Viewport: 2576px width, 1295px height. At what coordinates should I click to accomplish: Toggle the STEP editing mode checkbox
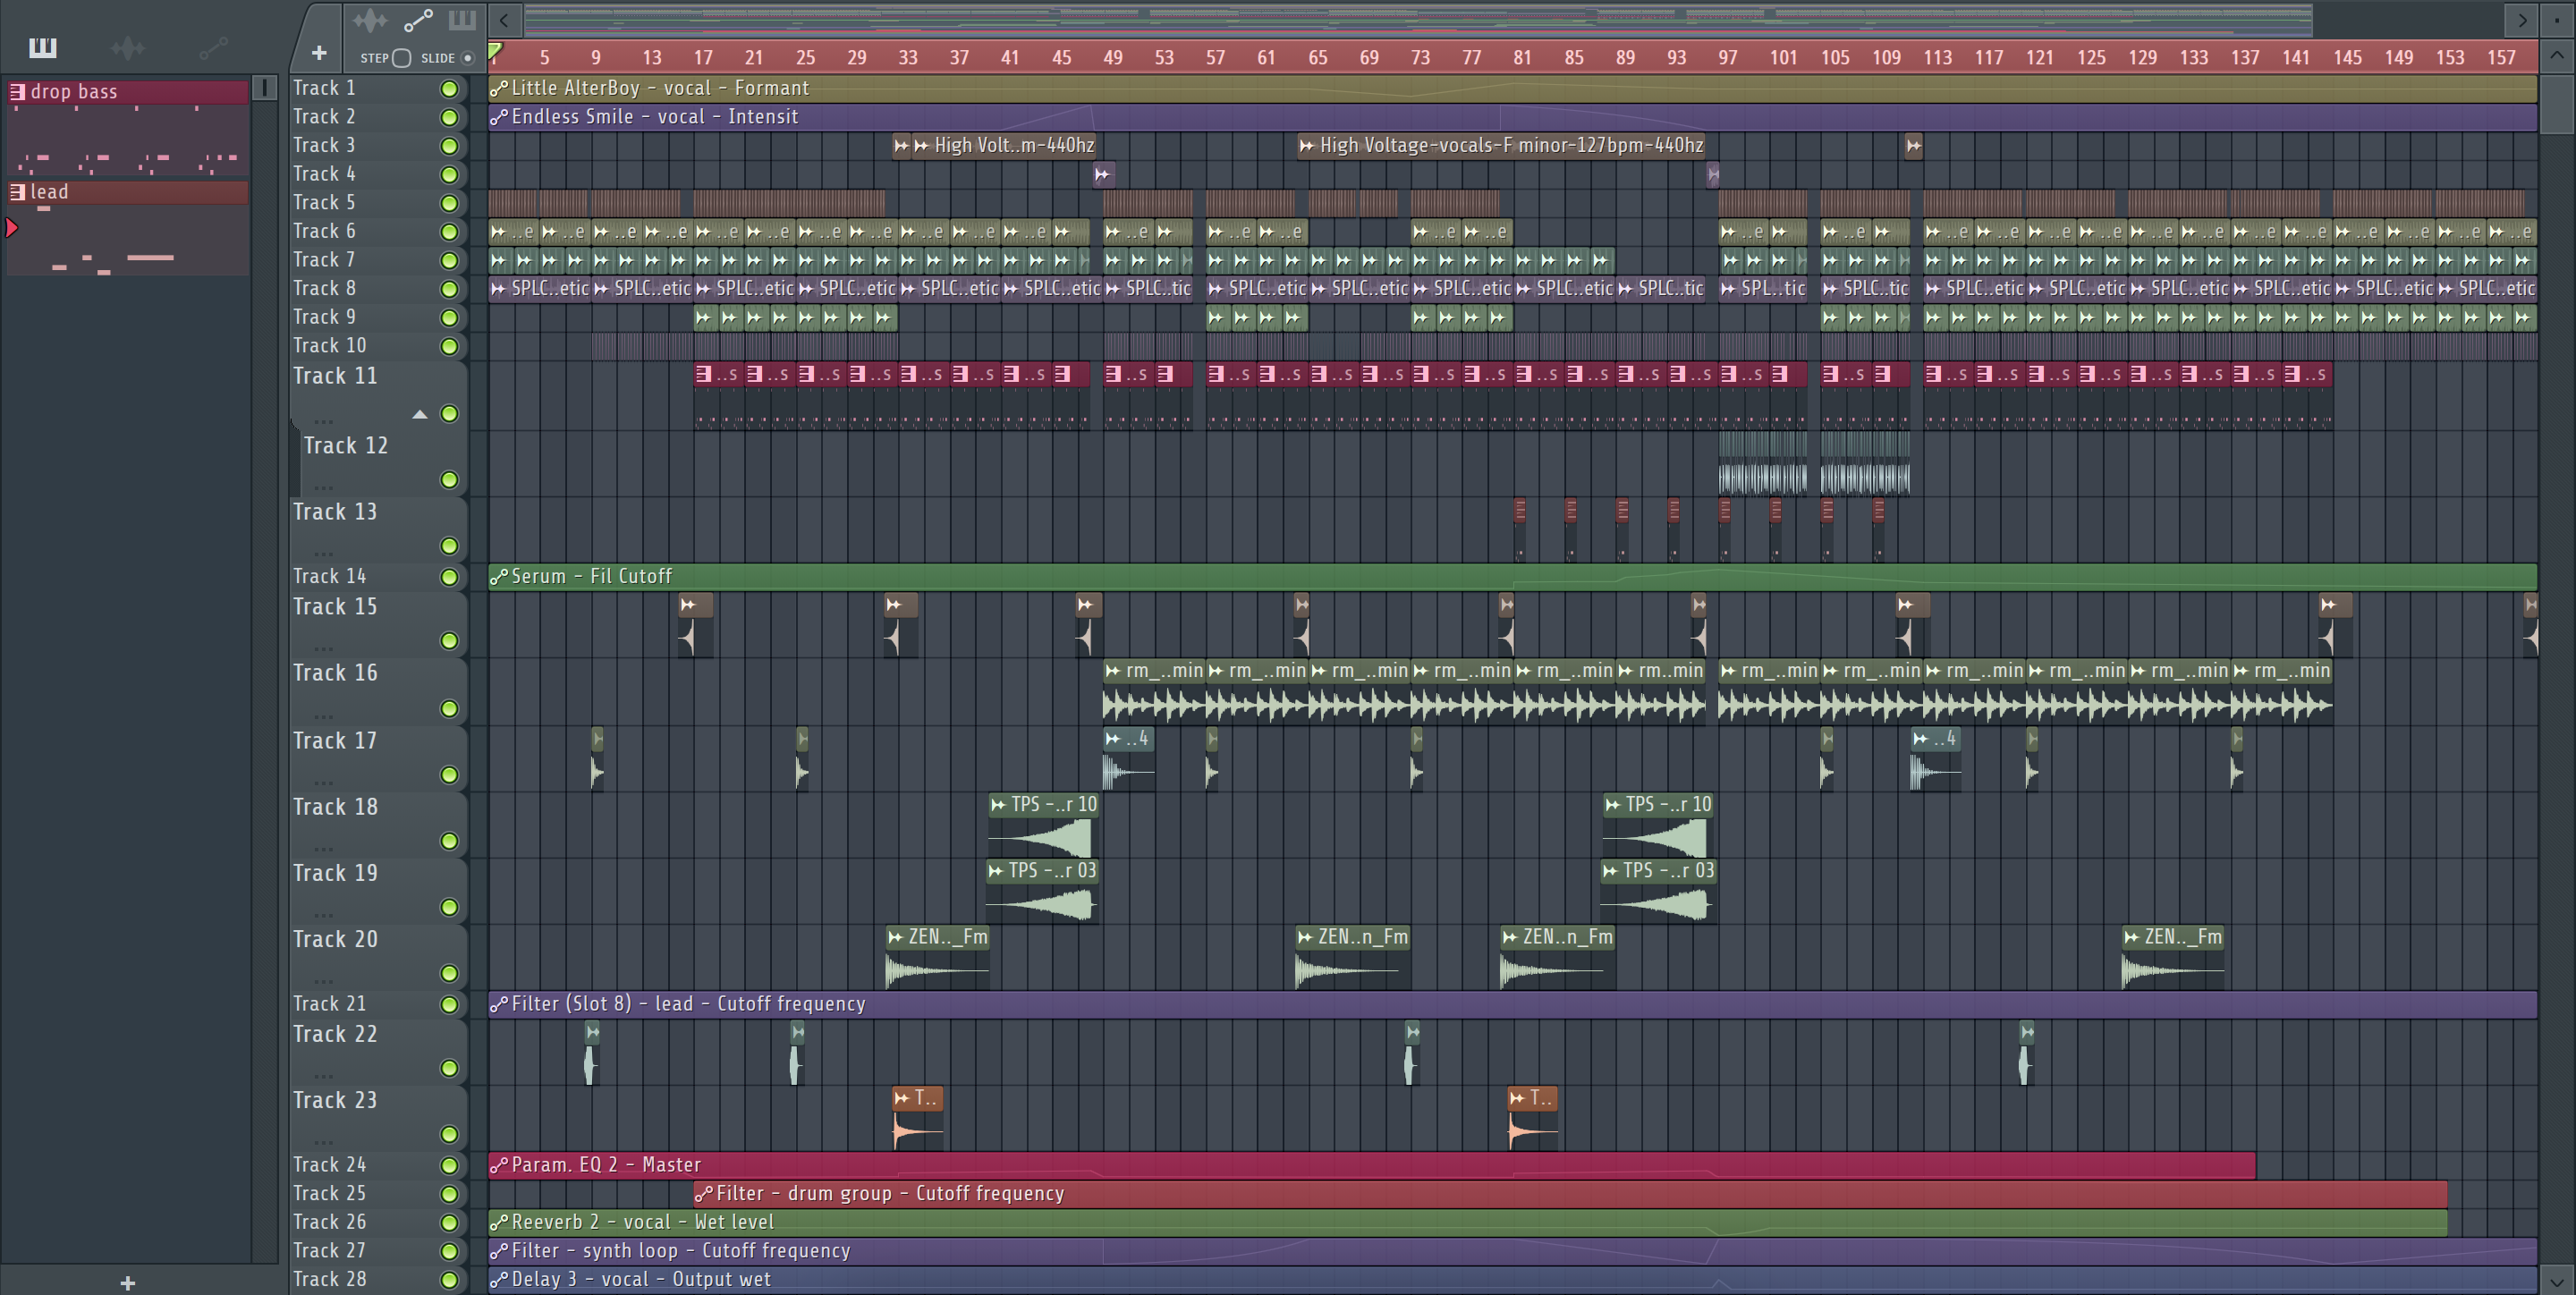401,58
